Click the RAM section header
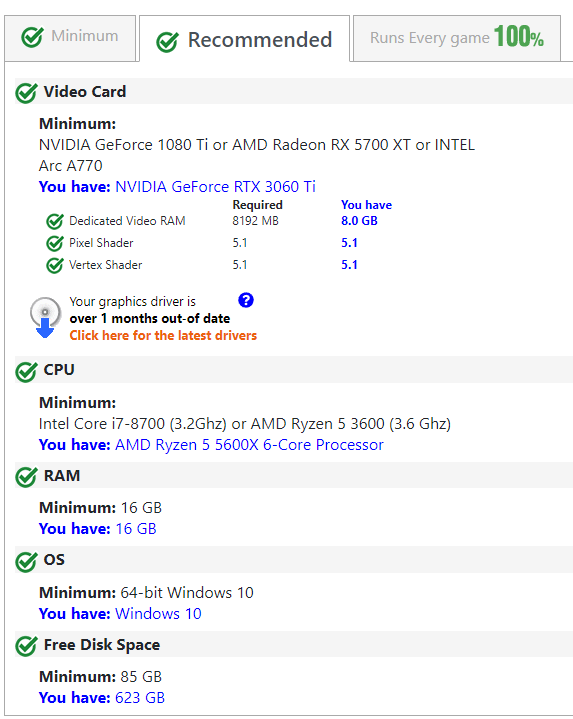The width and height of the screenshot is (573, 719). point(294,475)
